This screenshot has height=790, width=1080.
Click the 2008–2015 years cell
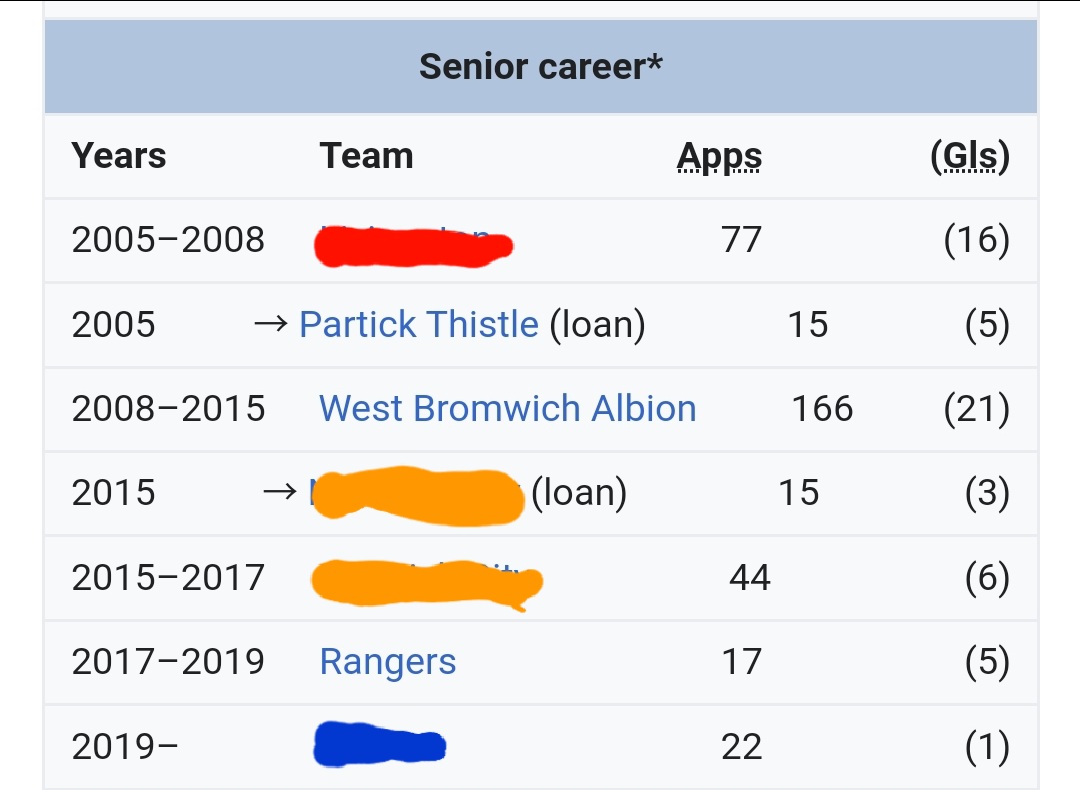(168, 408)
